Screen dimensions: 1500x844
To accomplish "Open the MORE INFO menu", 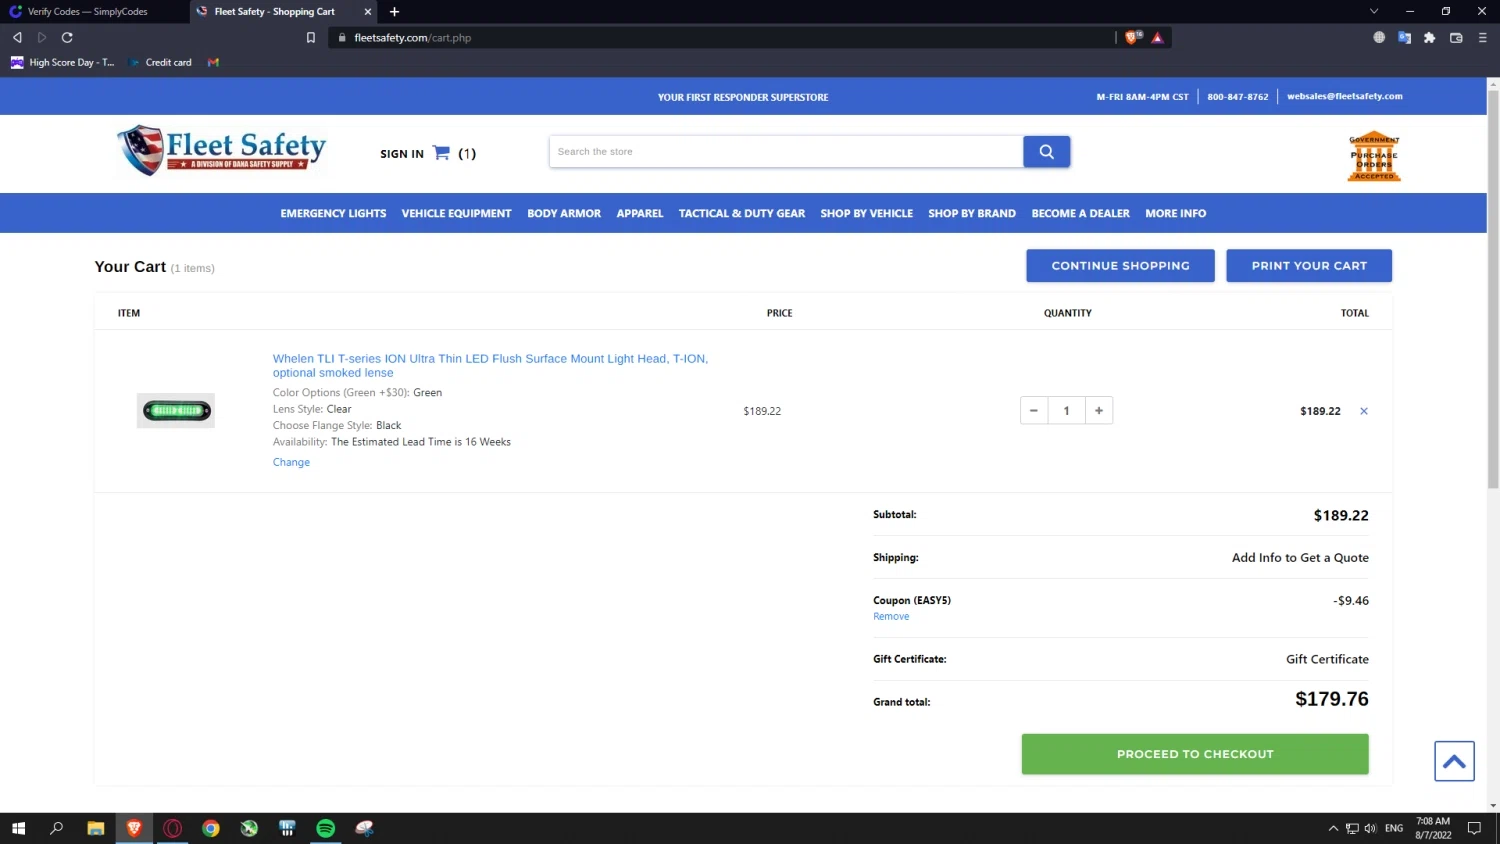I will pyautogui.click(x=1176, y=213).
